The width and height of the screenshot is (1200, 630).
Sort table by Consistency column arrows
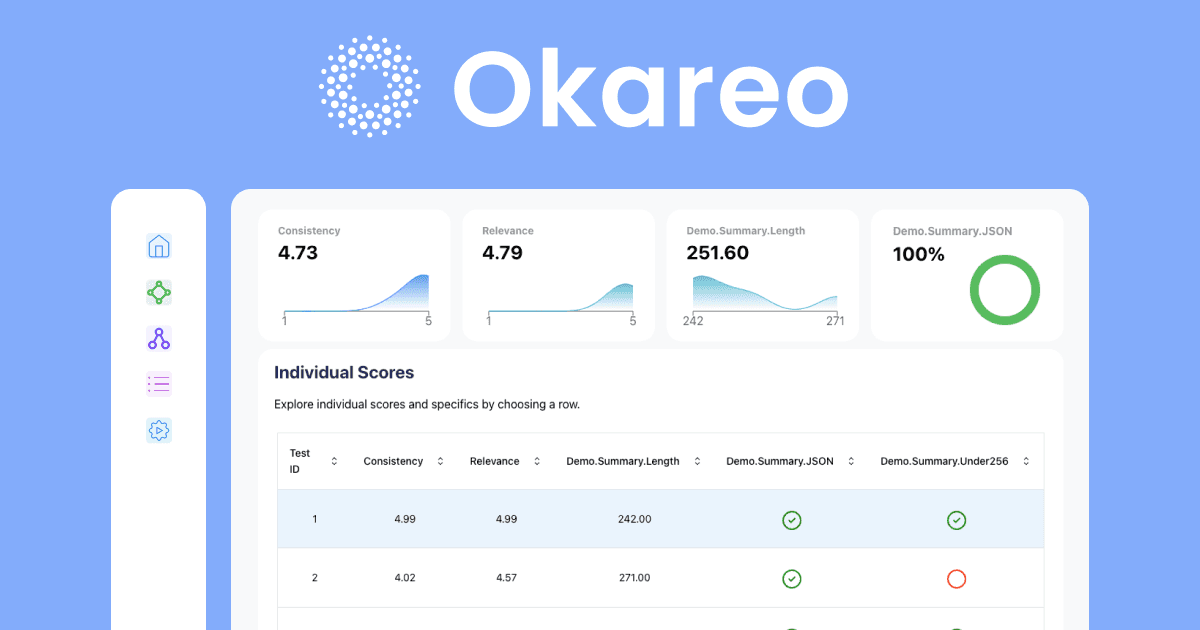[440, 461]
